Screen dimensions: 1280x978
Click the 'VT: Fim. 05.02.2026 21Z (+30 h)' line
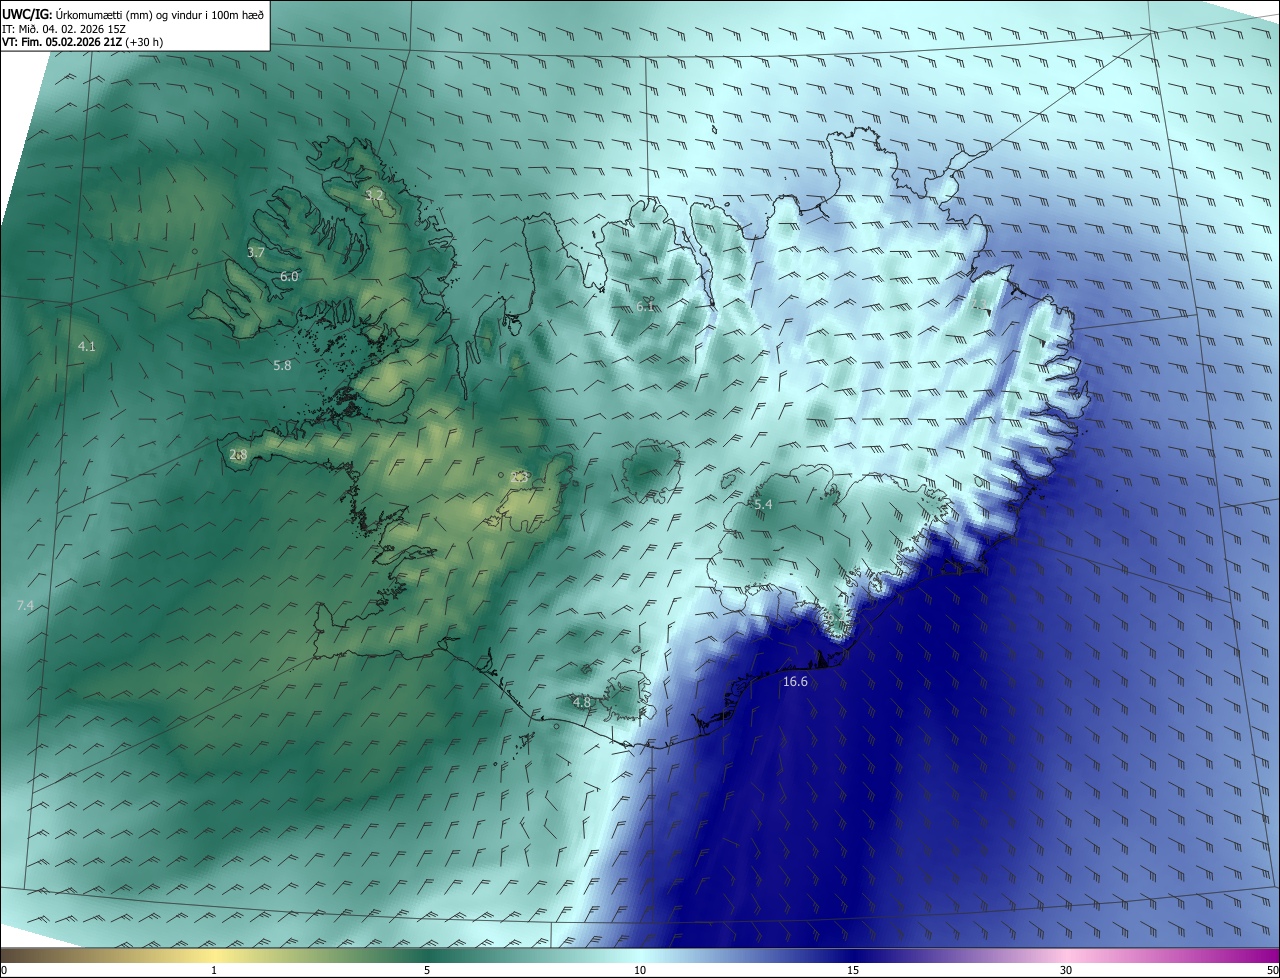coord(82,42)
